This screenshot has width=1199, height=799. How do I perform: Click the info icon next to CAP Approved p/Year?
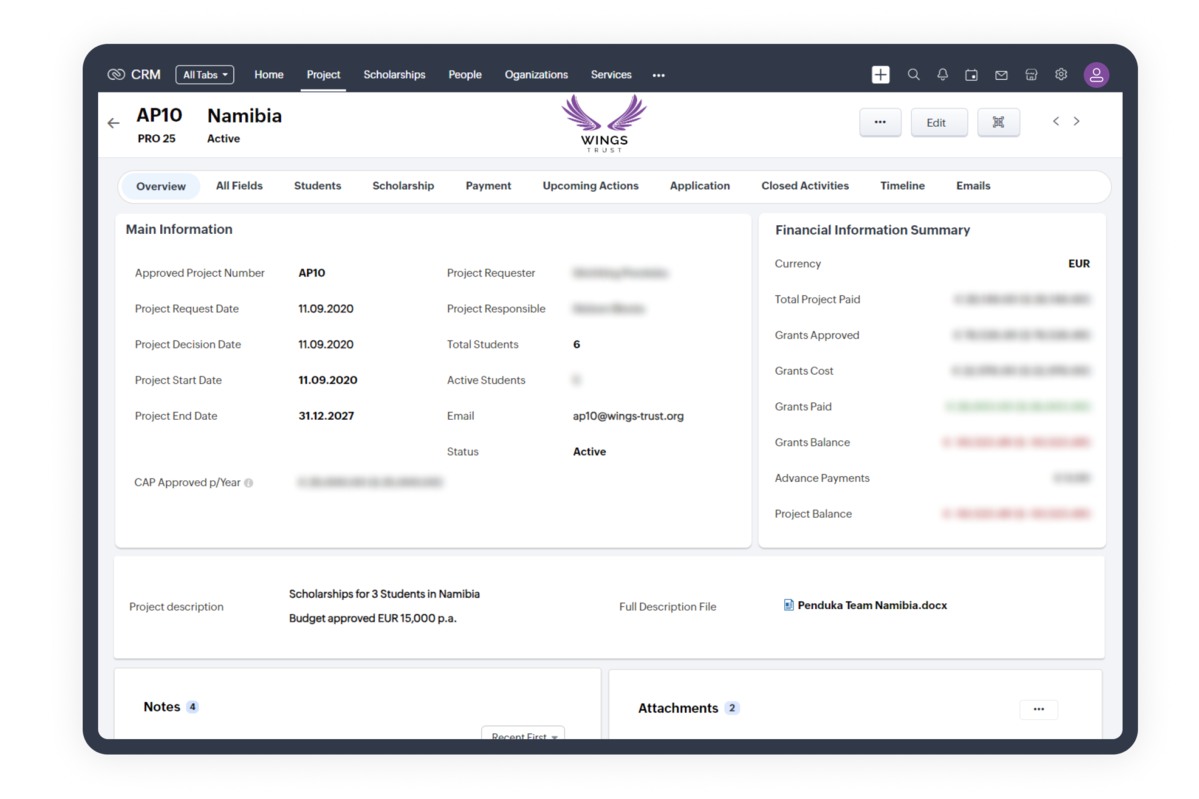point(249,483)
